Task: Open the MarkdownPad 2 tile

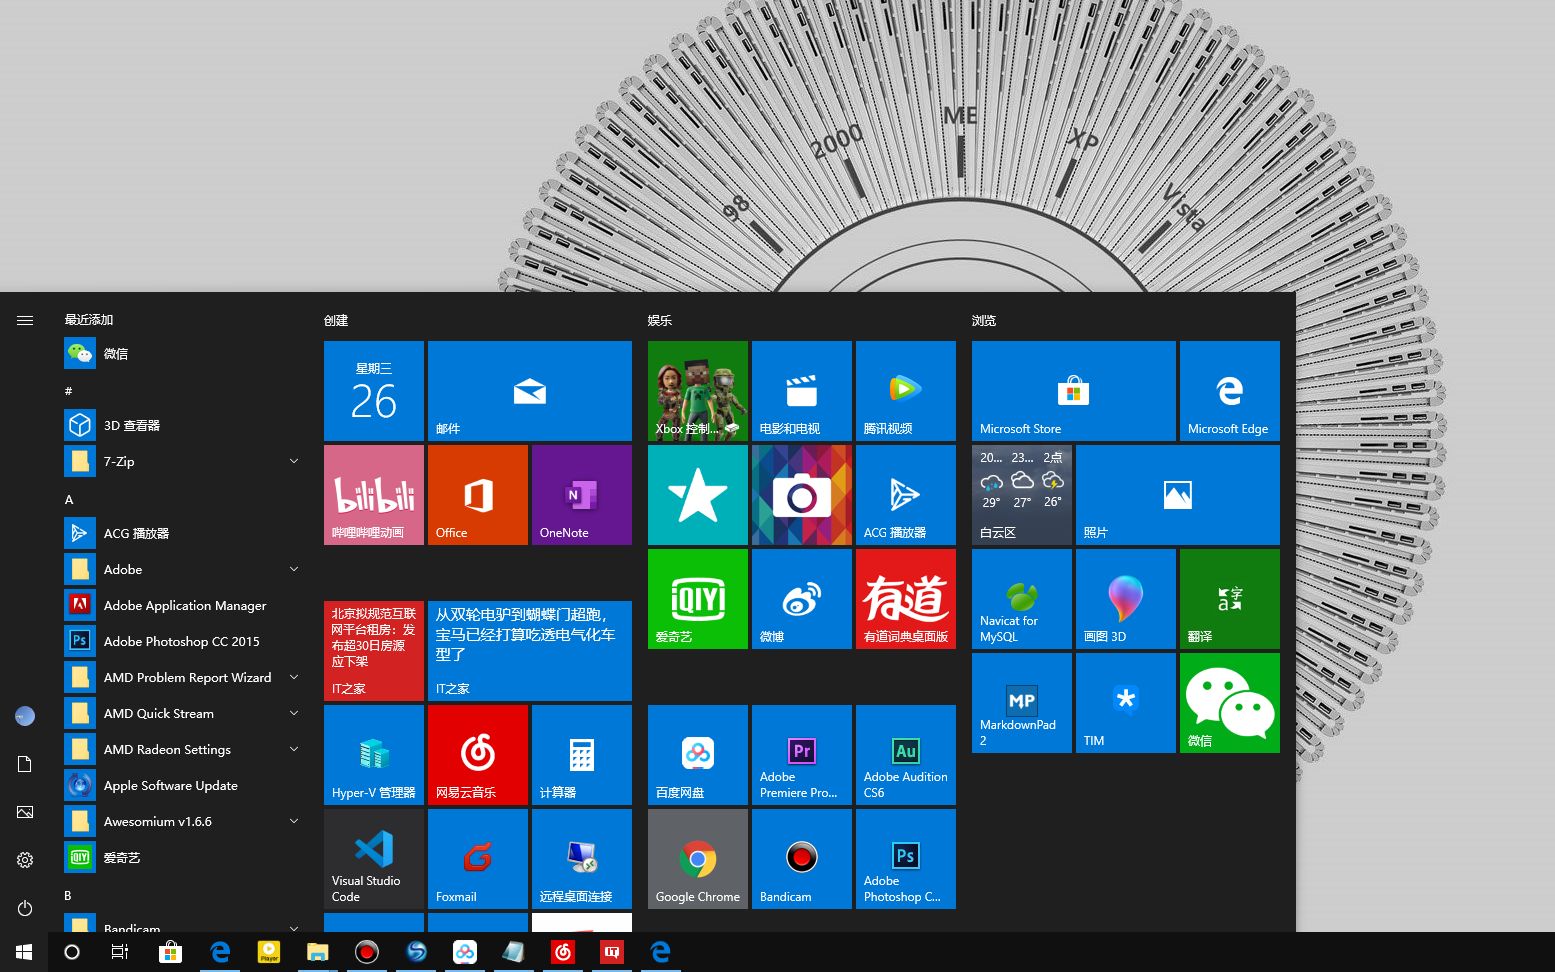Action: click(1022, 703)
